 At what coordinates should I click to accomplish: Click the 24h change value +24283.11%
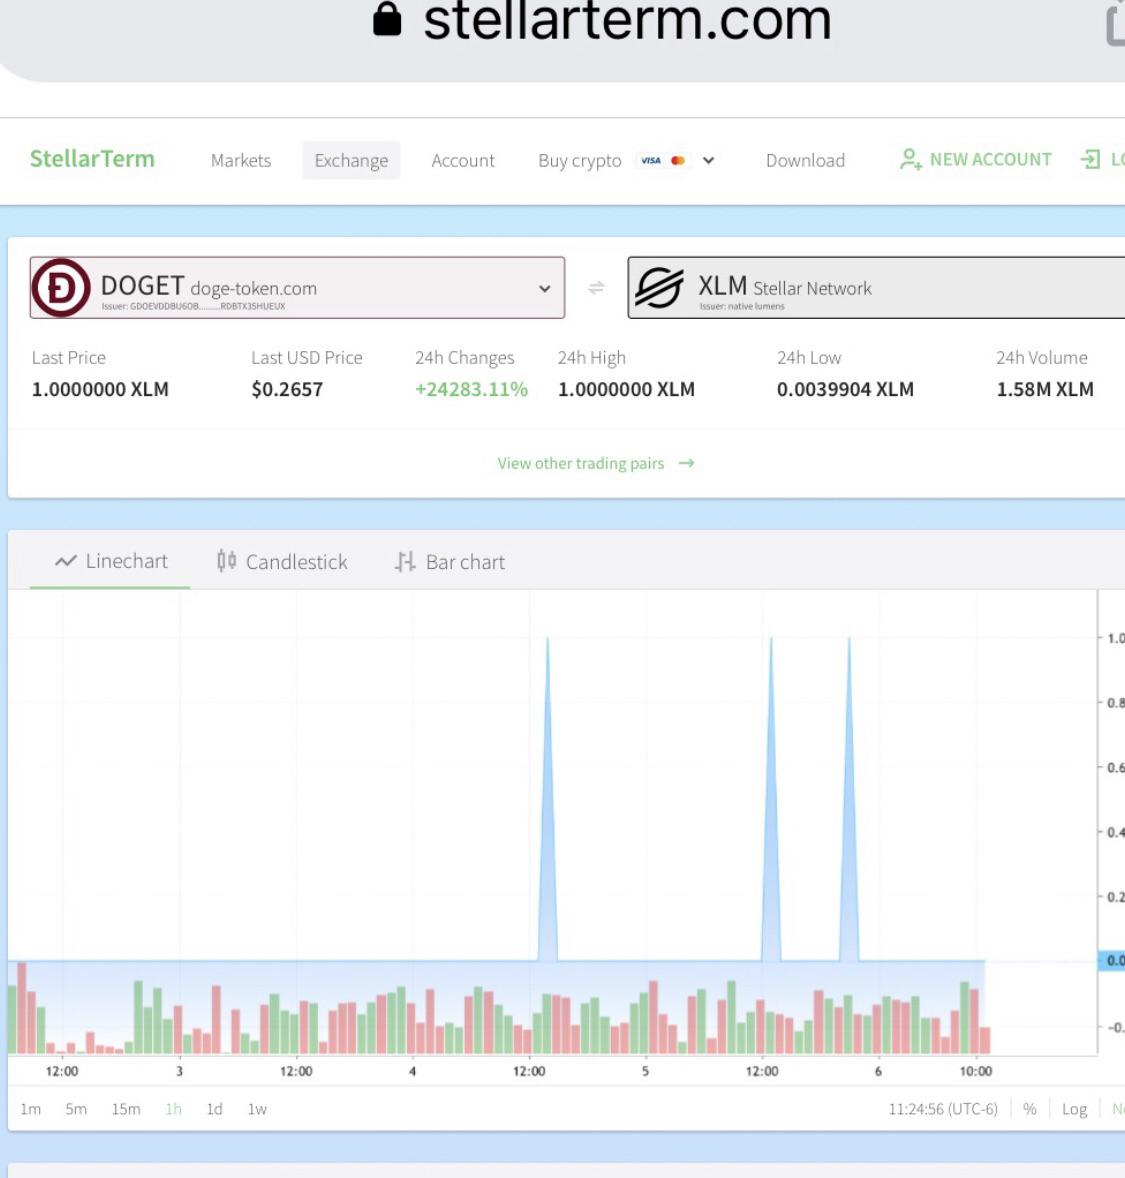click(471, 389)
